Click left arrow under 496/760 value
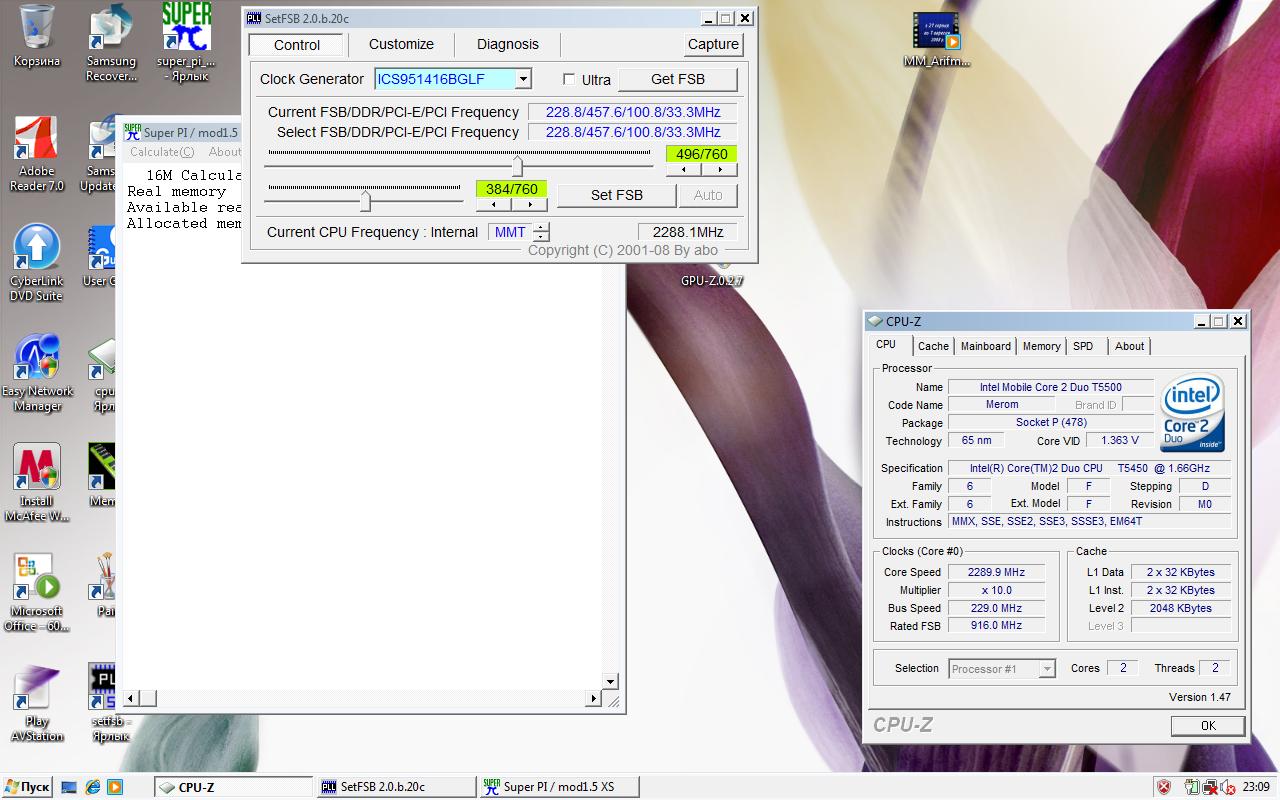Image resolution: width=1280 pixels, height=800 pixels. click(x=683, y=170)
